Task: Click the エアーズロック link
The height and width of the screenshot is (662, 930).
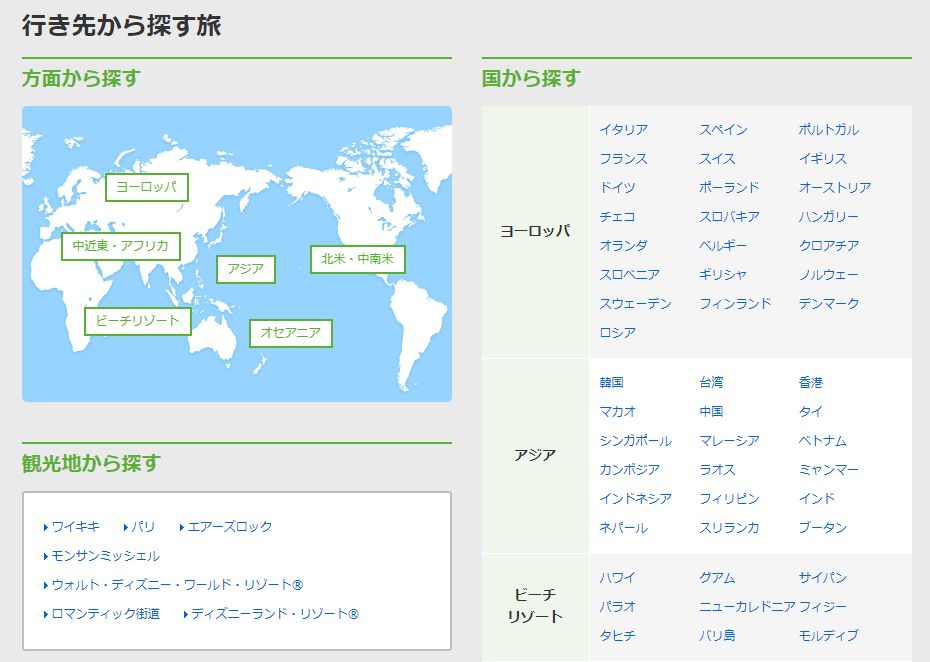Action: [x=230, y=526]
